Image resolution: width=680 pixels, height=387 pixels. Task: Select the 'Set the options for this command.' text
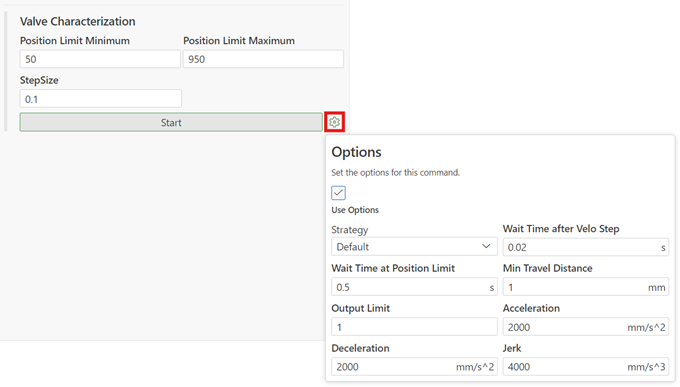396,173
